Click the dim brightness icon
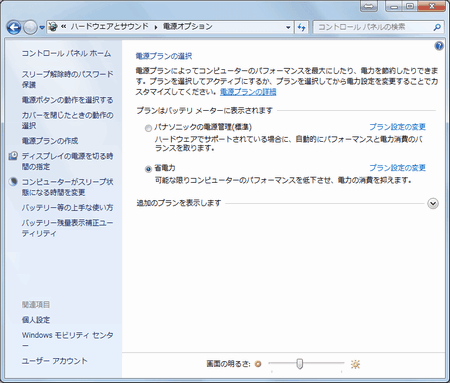The image size is (450, 383). click(258, 364)
